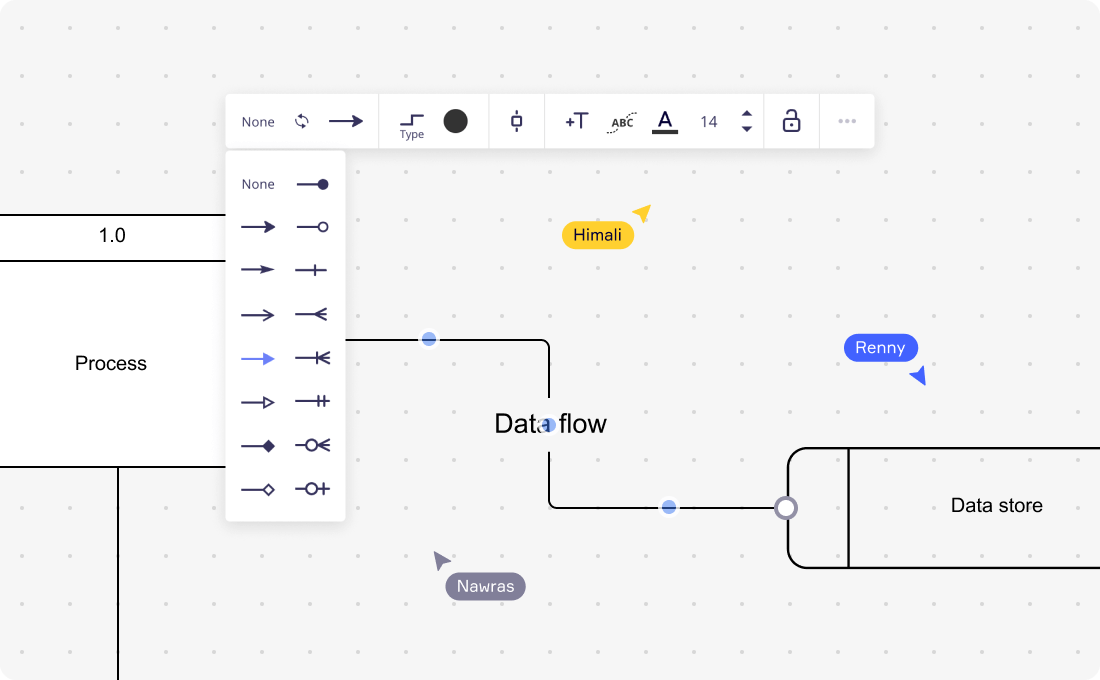Click the more options ellipsis button
1100x680 pixels.
pos(847,121)
